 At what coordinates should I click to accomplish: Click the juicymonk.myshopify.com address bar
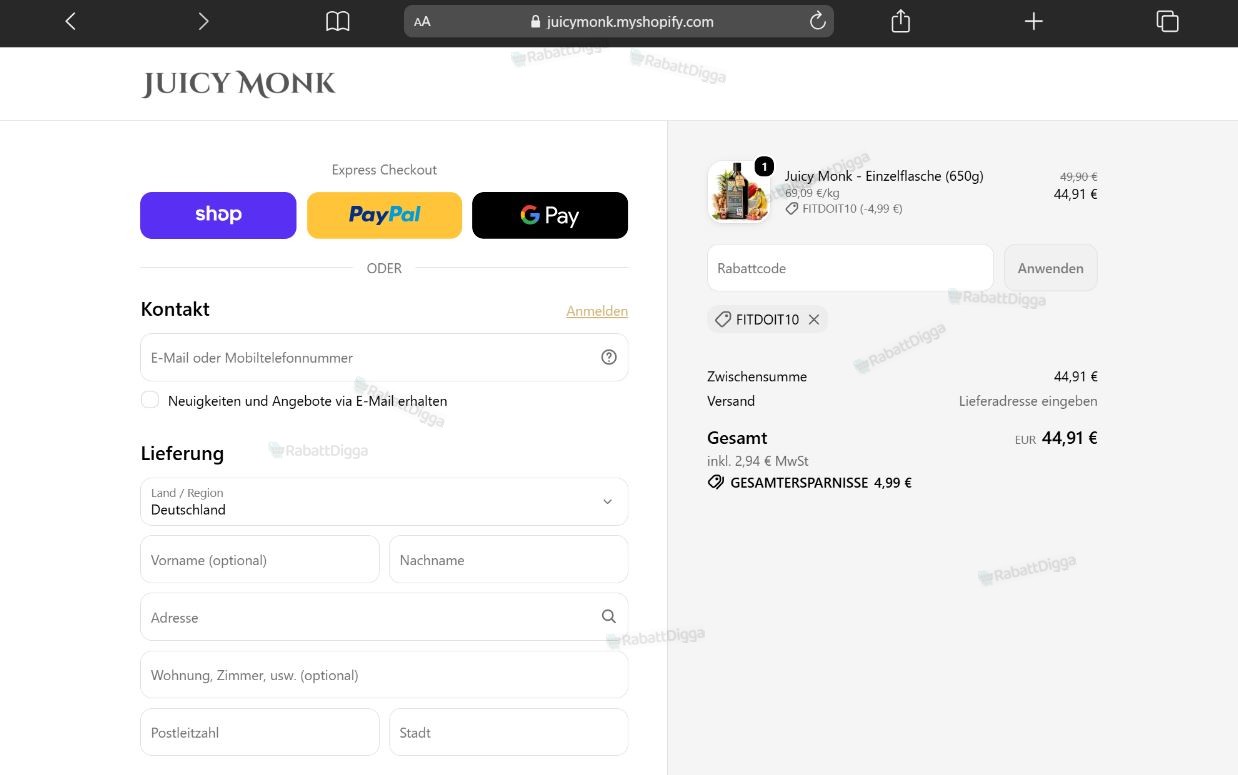click(x=619, y=21)
